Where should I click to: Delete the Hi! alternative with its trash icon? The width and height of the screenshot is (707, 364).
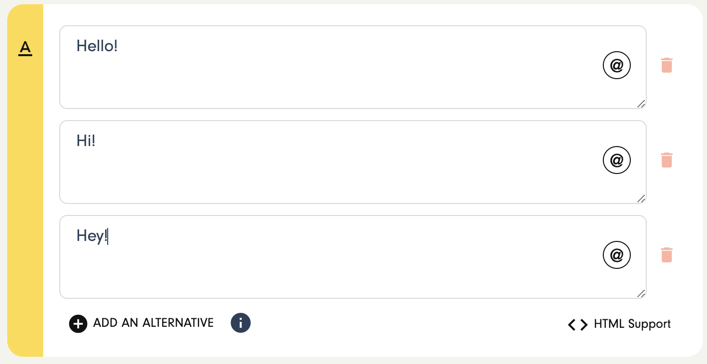pos(666,160)
